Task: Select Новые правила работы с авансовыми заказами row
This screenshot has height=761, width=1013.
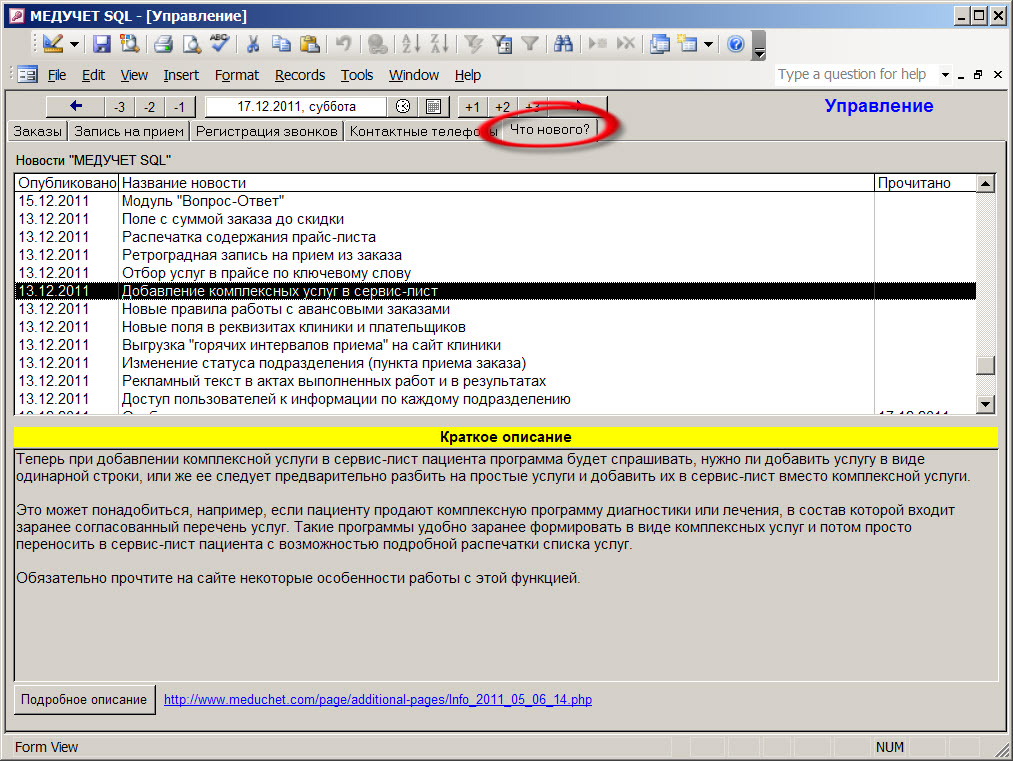Action: coord(496,309)
